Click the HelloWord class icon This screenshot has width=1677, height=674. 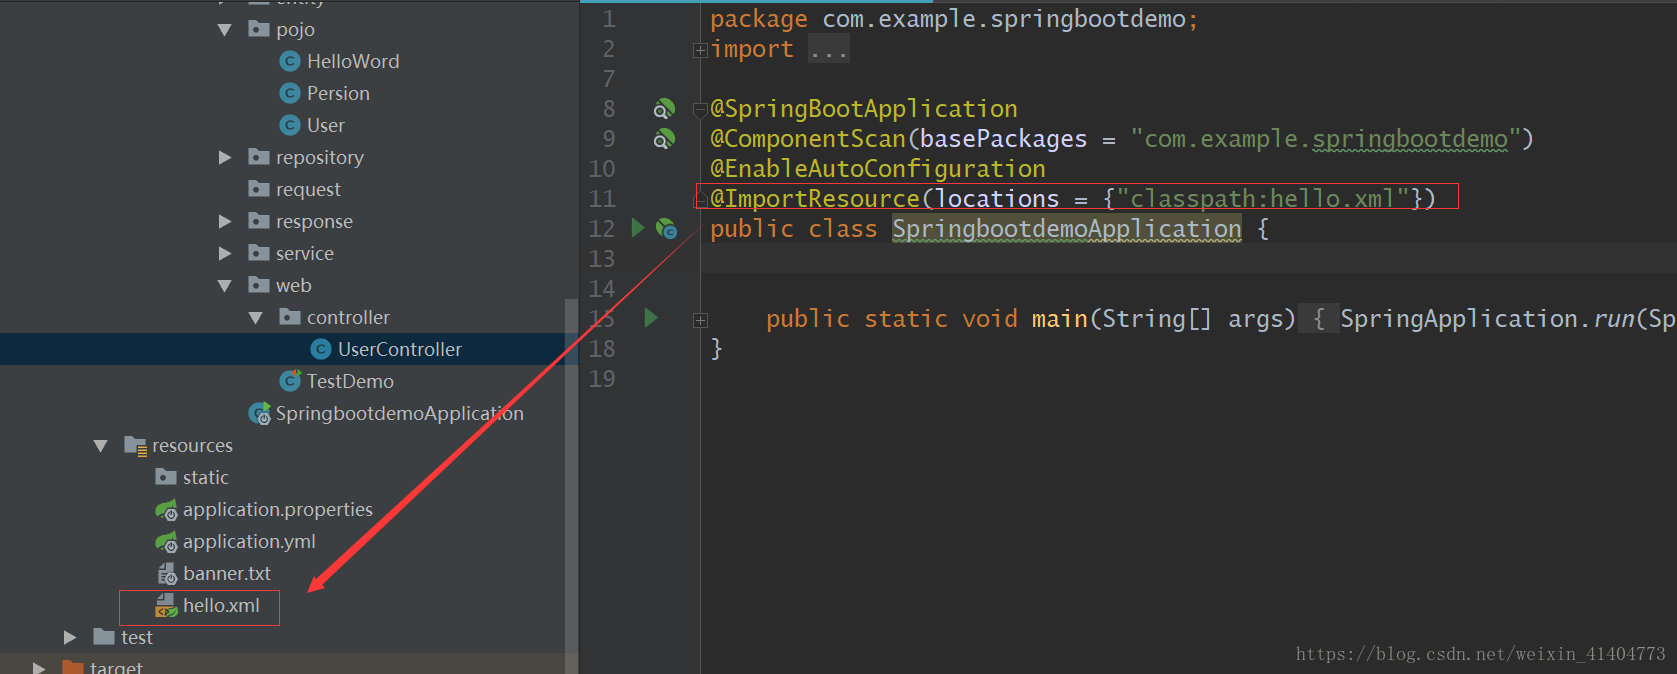(x=290, y=61)
